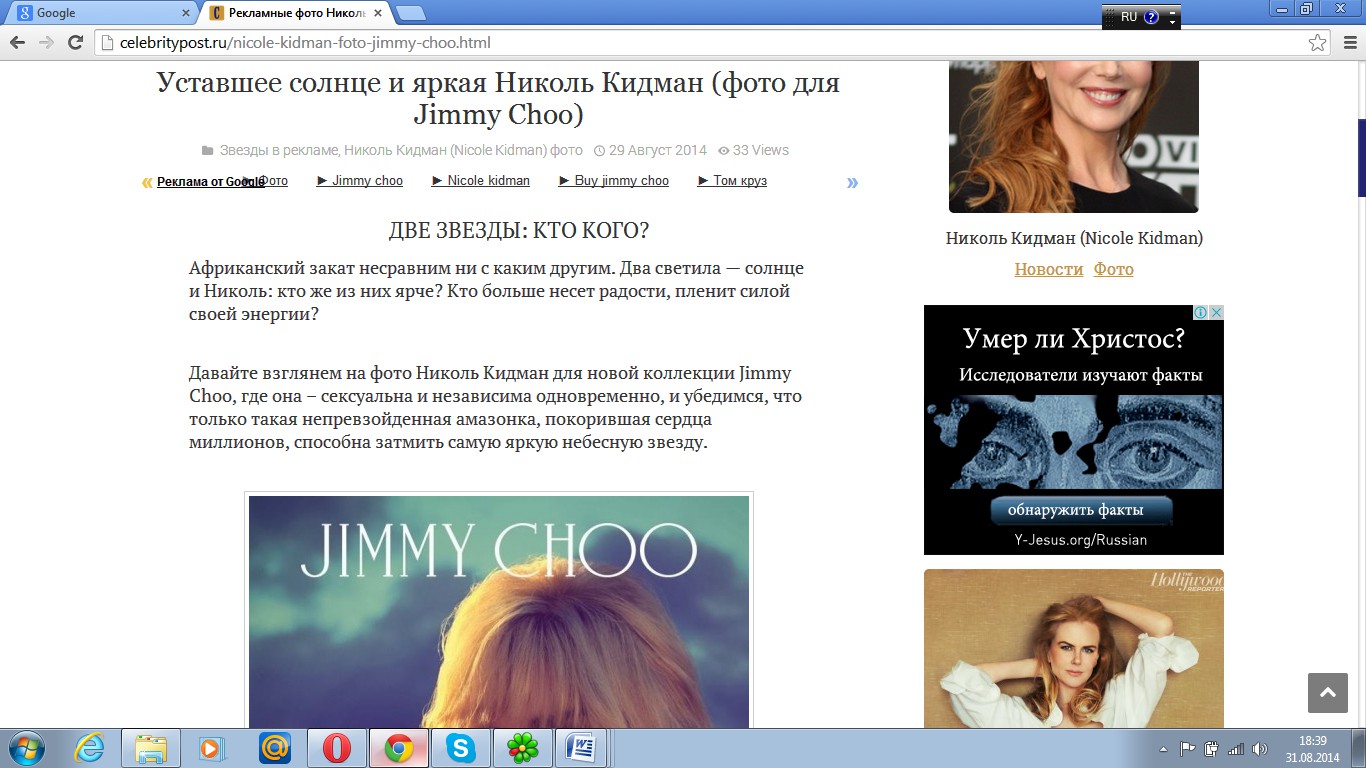The image size is (1366, 768).
Task: Close the Google tab
Action: (x=185, y=13)
